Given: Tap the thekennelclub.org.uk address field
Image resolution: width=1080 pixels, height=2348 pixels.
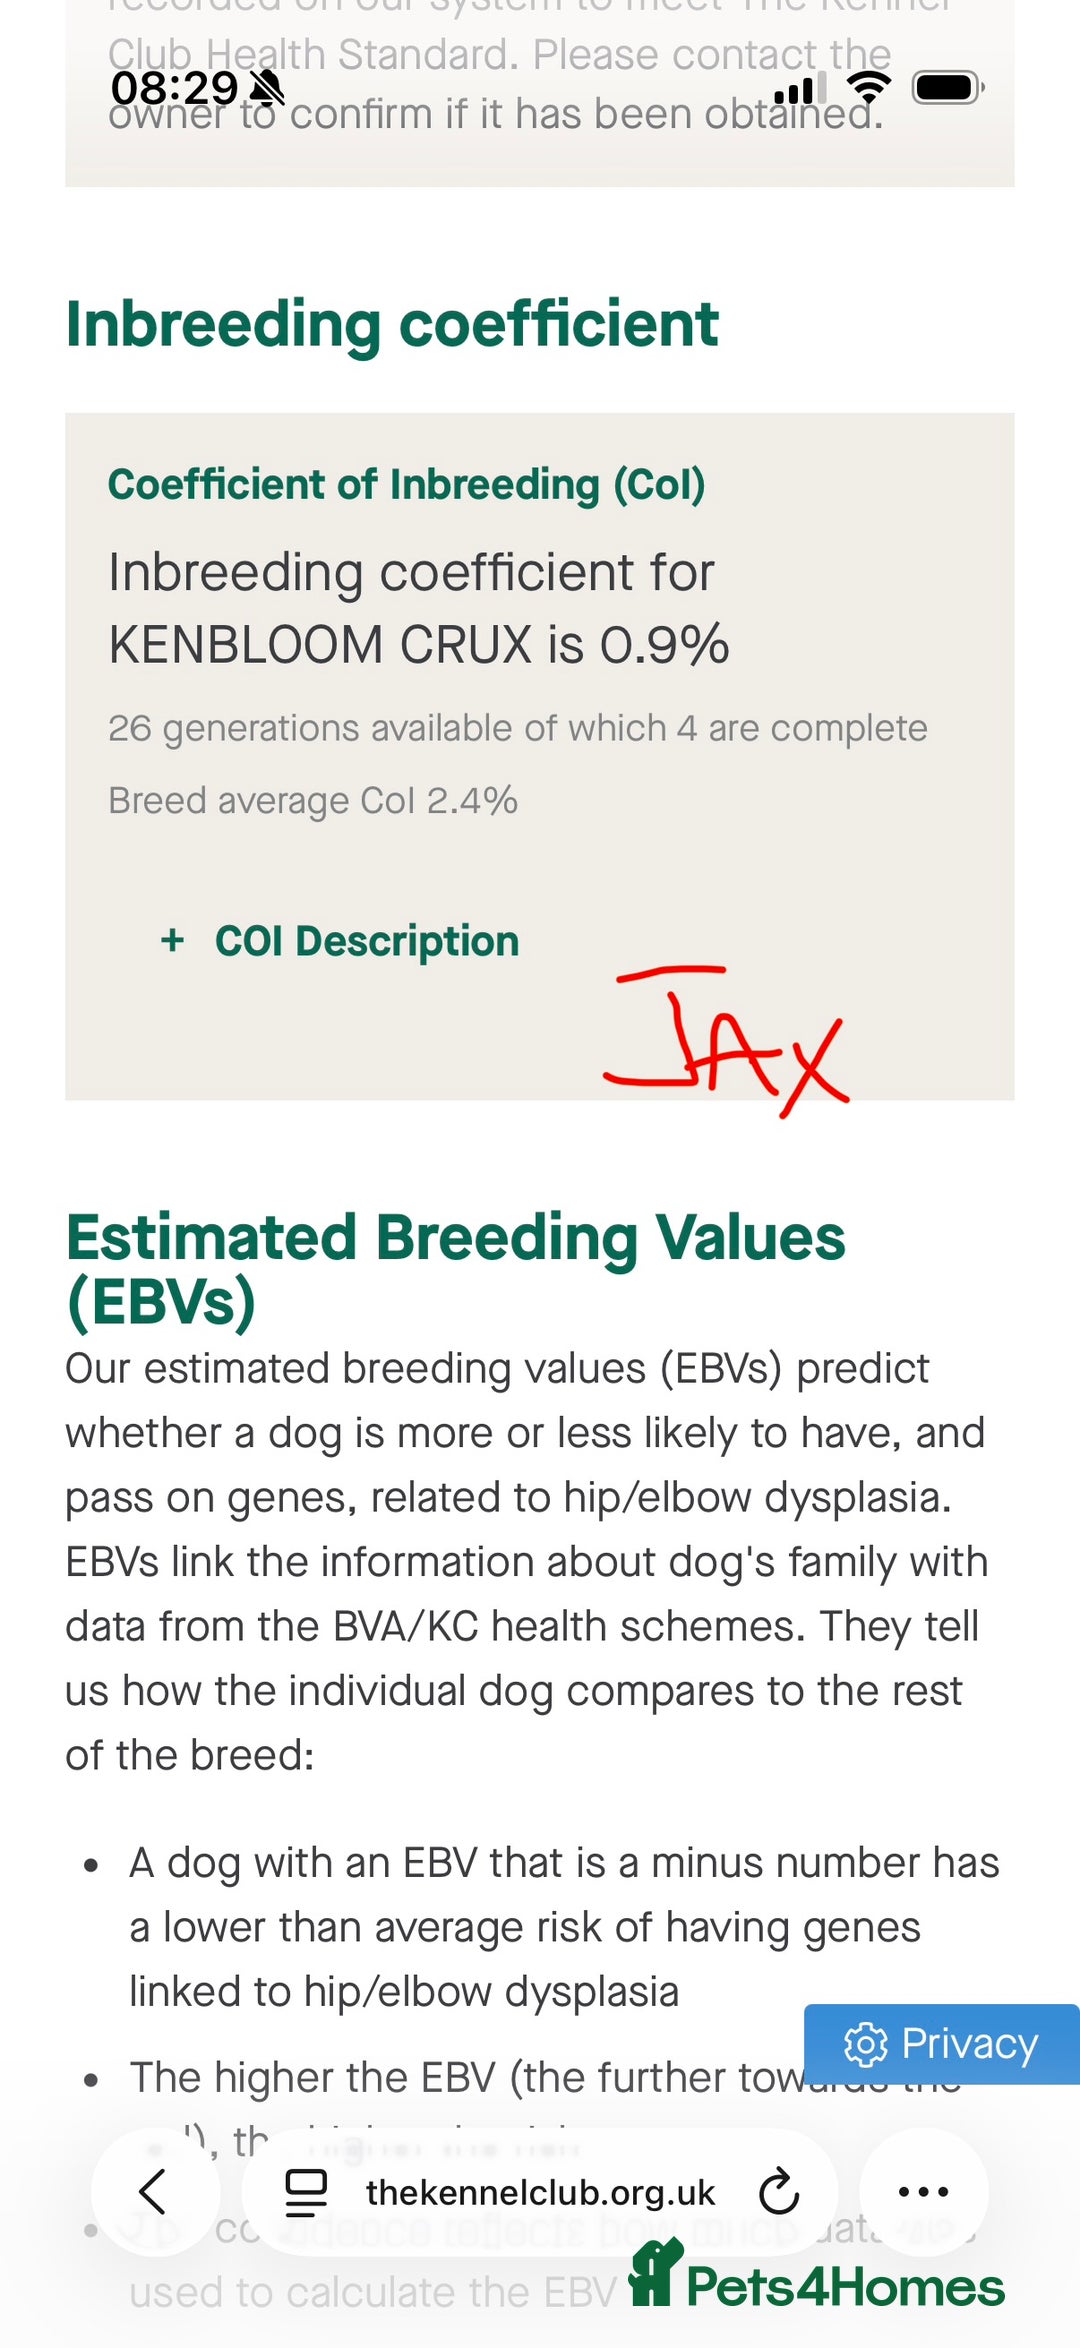Looking at the screenshot, I should click(540, 2192).
